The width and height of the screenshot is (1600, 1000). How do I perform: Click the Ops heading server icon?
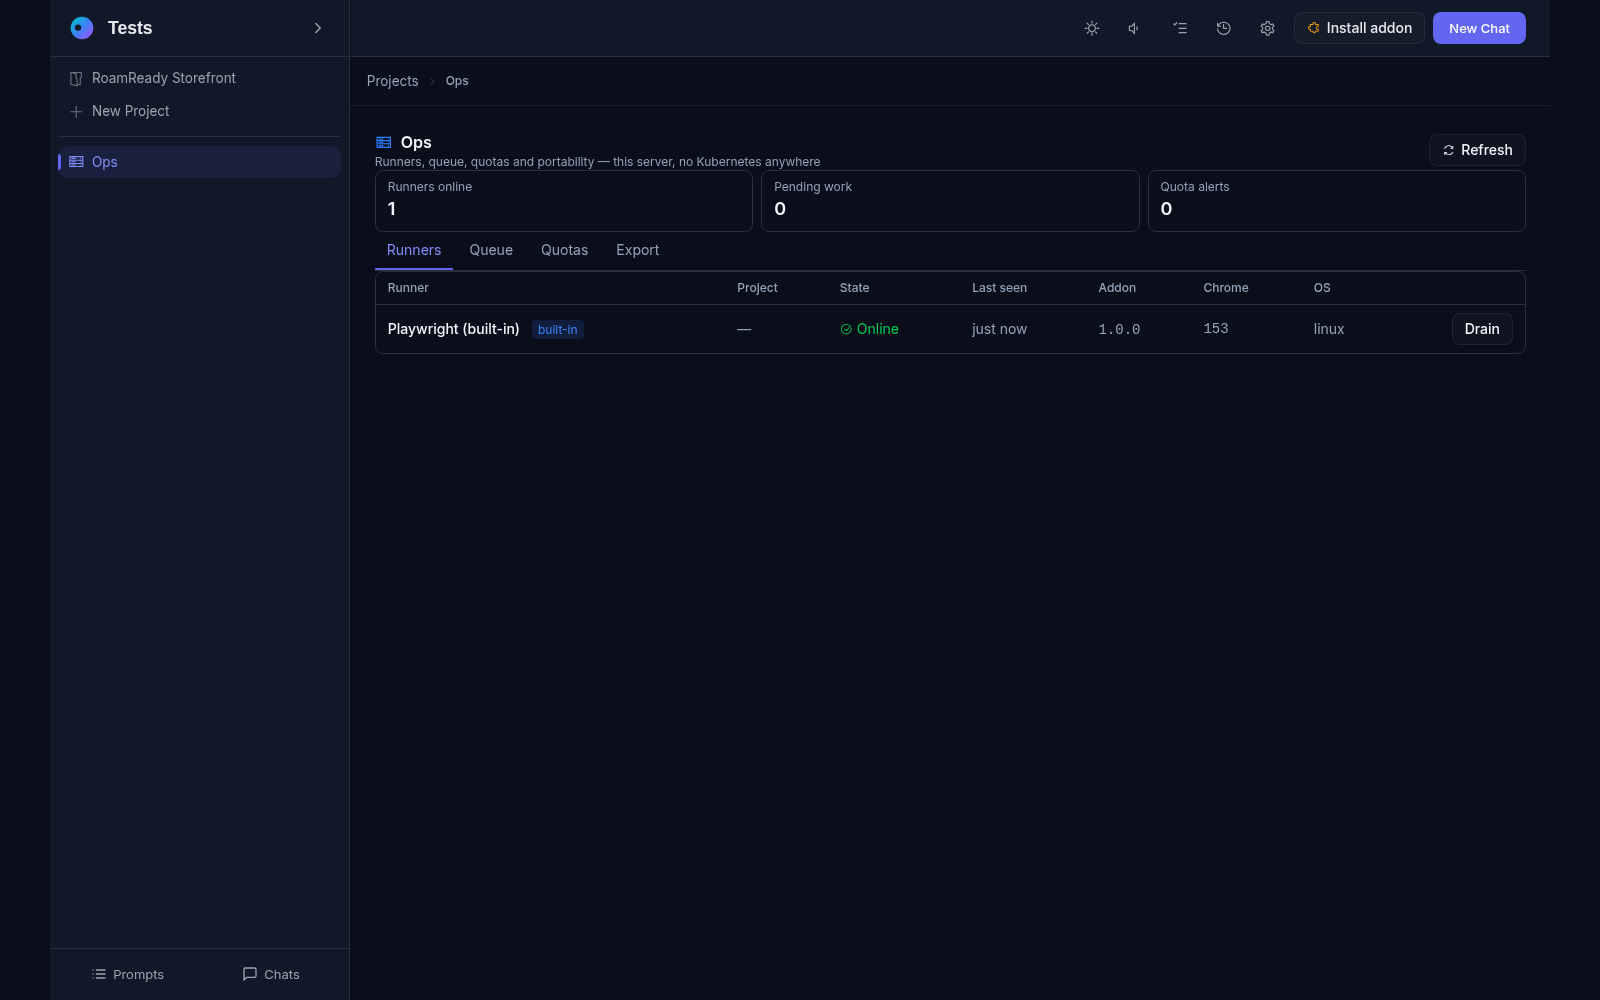[x=383, y=142]
